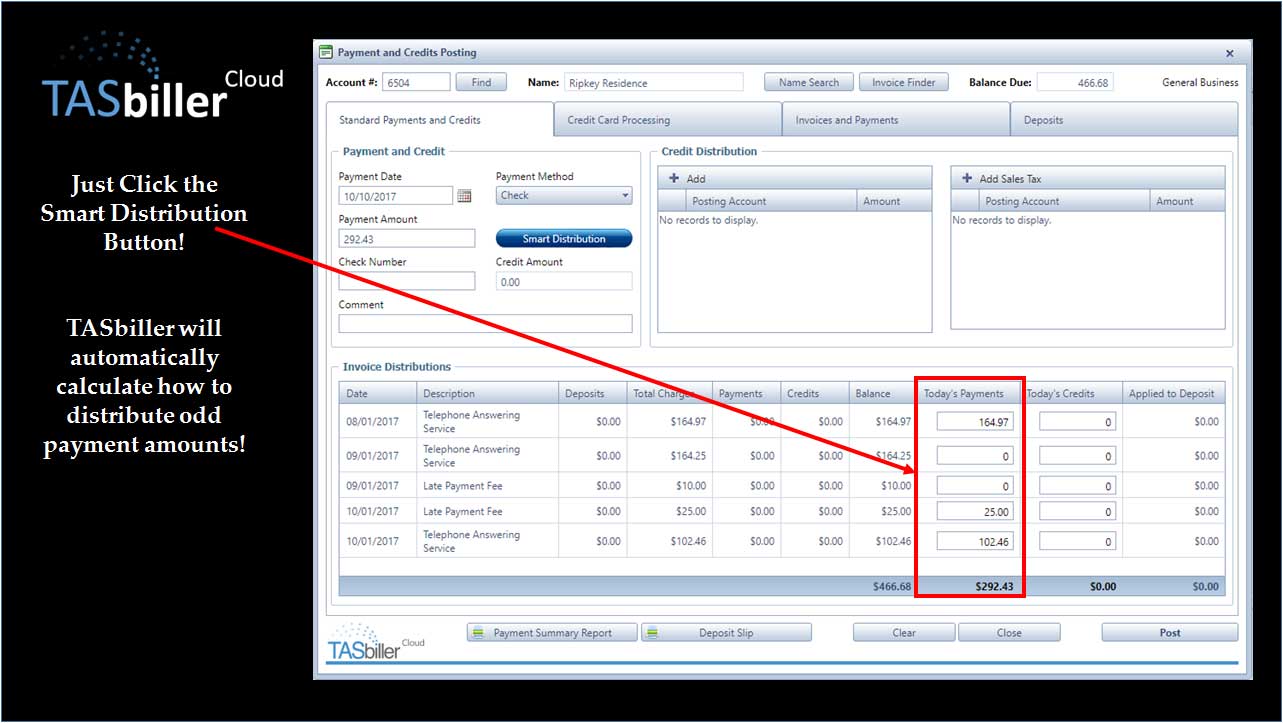Click Today's Payments field for $164.25 invoice
The height and width of the screenshot is (723, 1283).
(x=975, y=456)
